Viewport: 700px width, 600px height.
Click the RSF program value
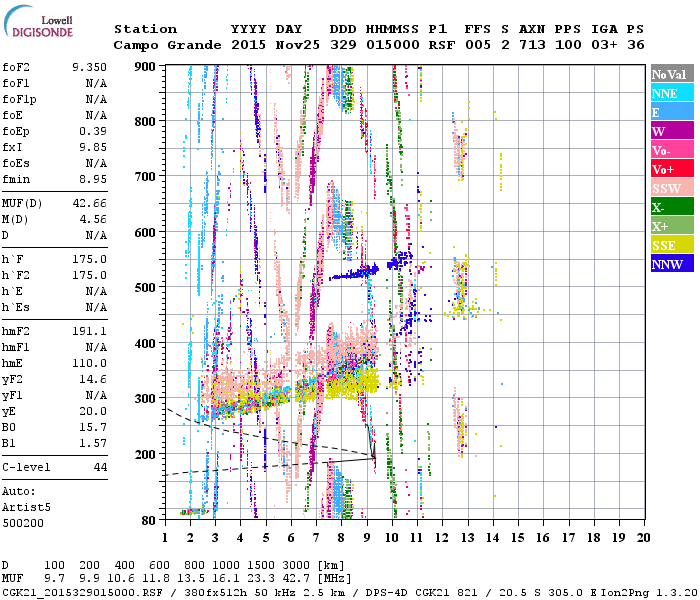[442, 45]
